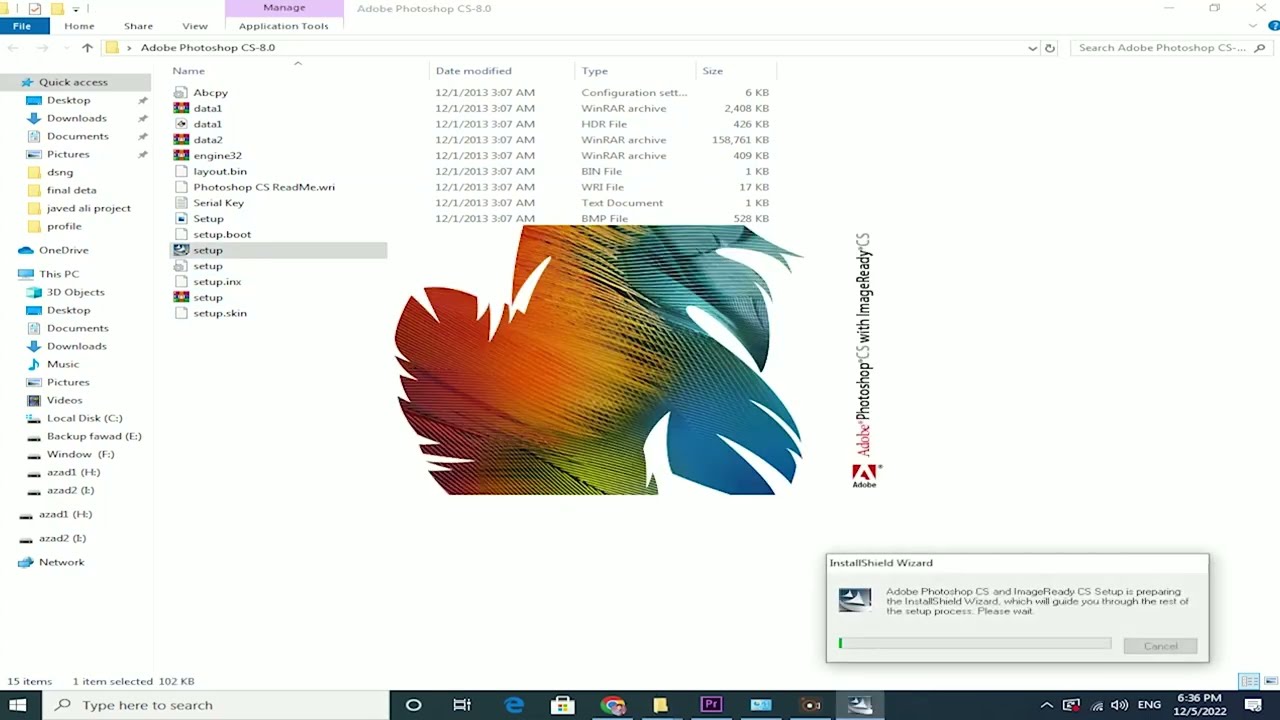The image size is (1280, 720).
Task: Sort by Size column header
Action: pos(712,71)
